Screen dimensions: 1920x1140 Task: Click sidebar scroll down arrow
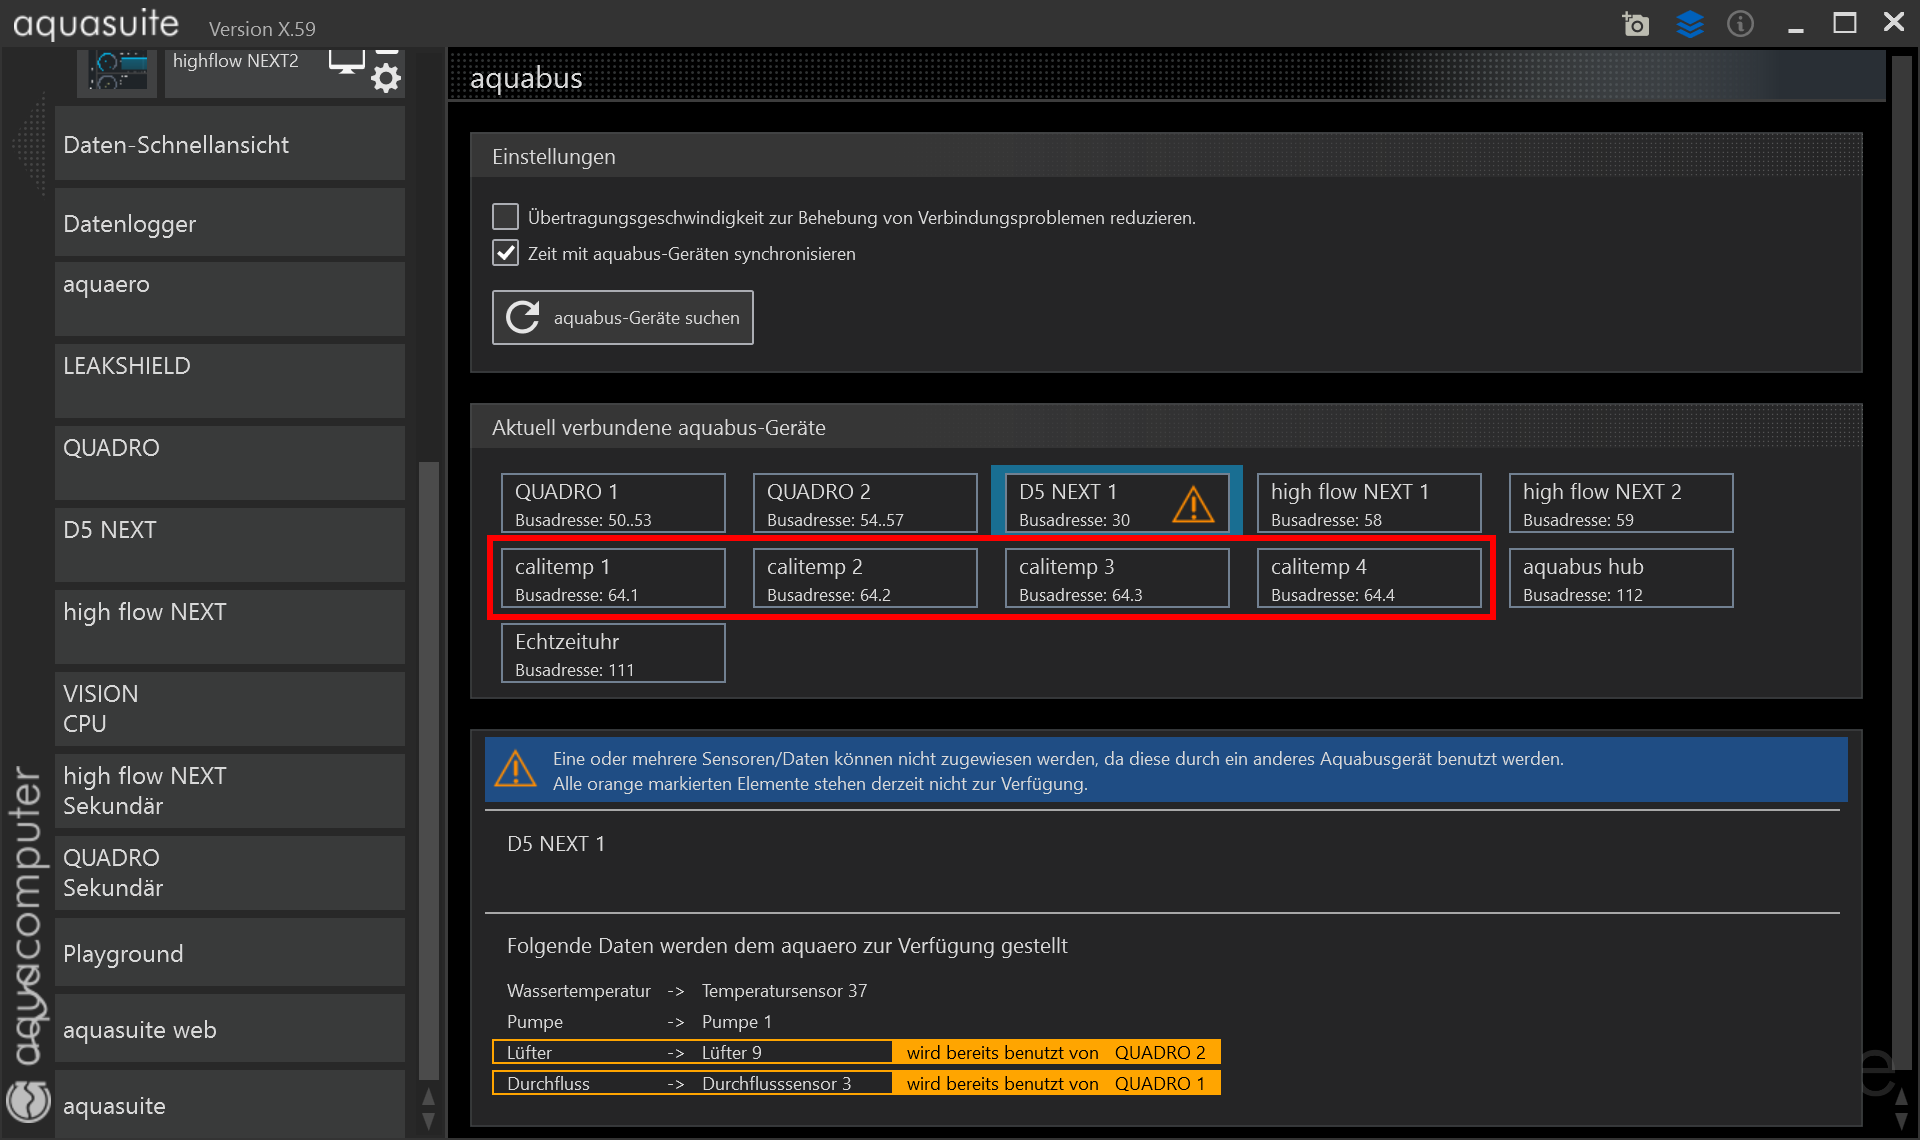pos(428,1122)
